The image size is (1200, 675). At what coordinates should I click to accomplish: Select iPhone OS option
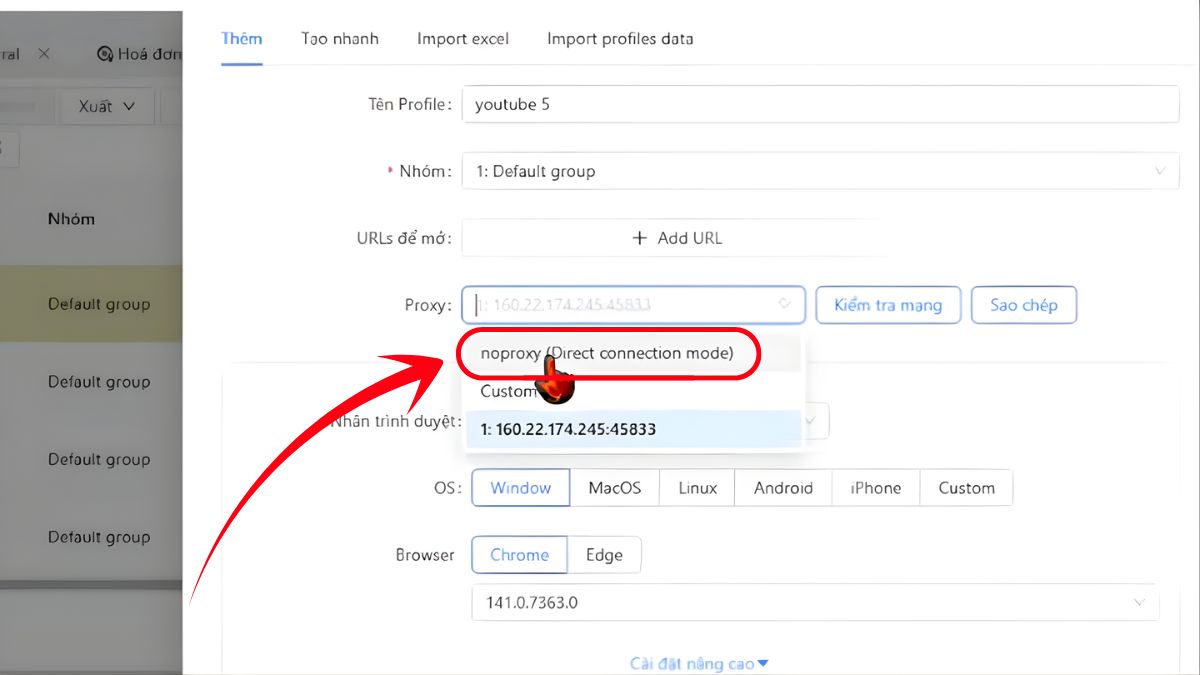[x=875, y=488]
